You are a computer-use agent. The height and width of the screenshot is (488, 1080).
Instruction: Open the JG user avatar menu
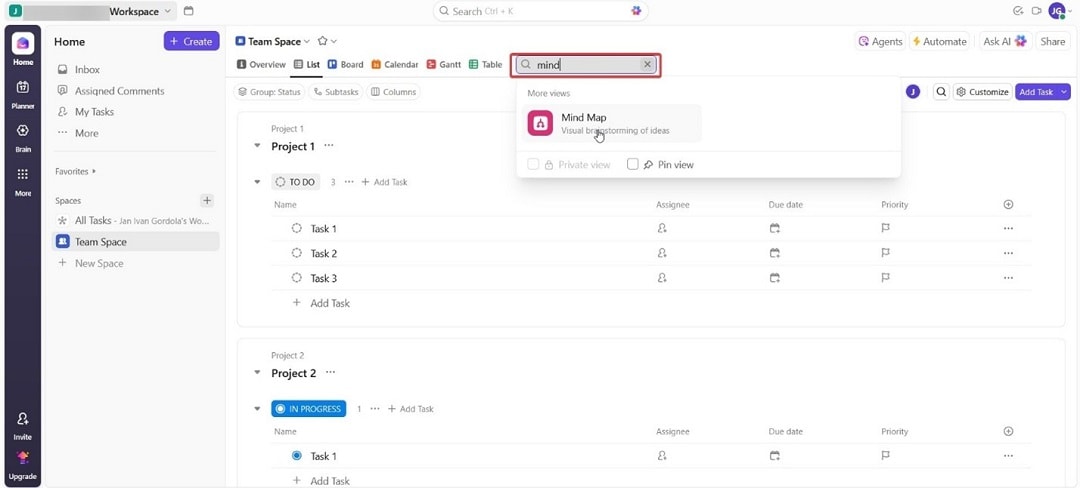coord(1057,11)
